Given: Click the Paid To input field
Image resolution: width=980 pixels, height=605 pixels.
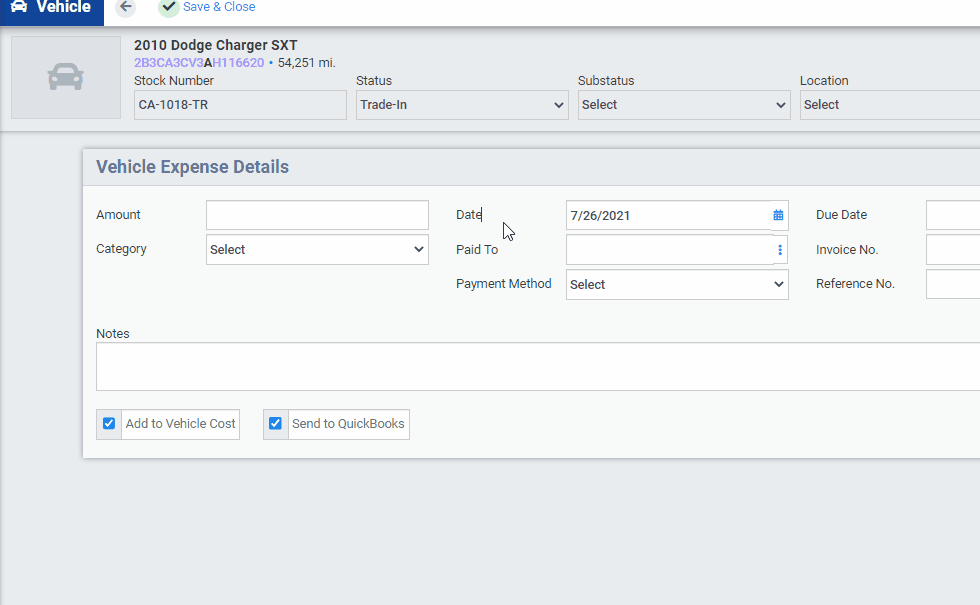Looking at the screenshot, I should click(668, 250).
